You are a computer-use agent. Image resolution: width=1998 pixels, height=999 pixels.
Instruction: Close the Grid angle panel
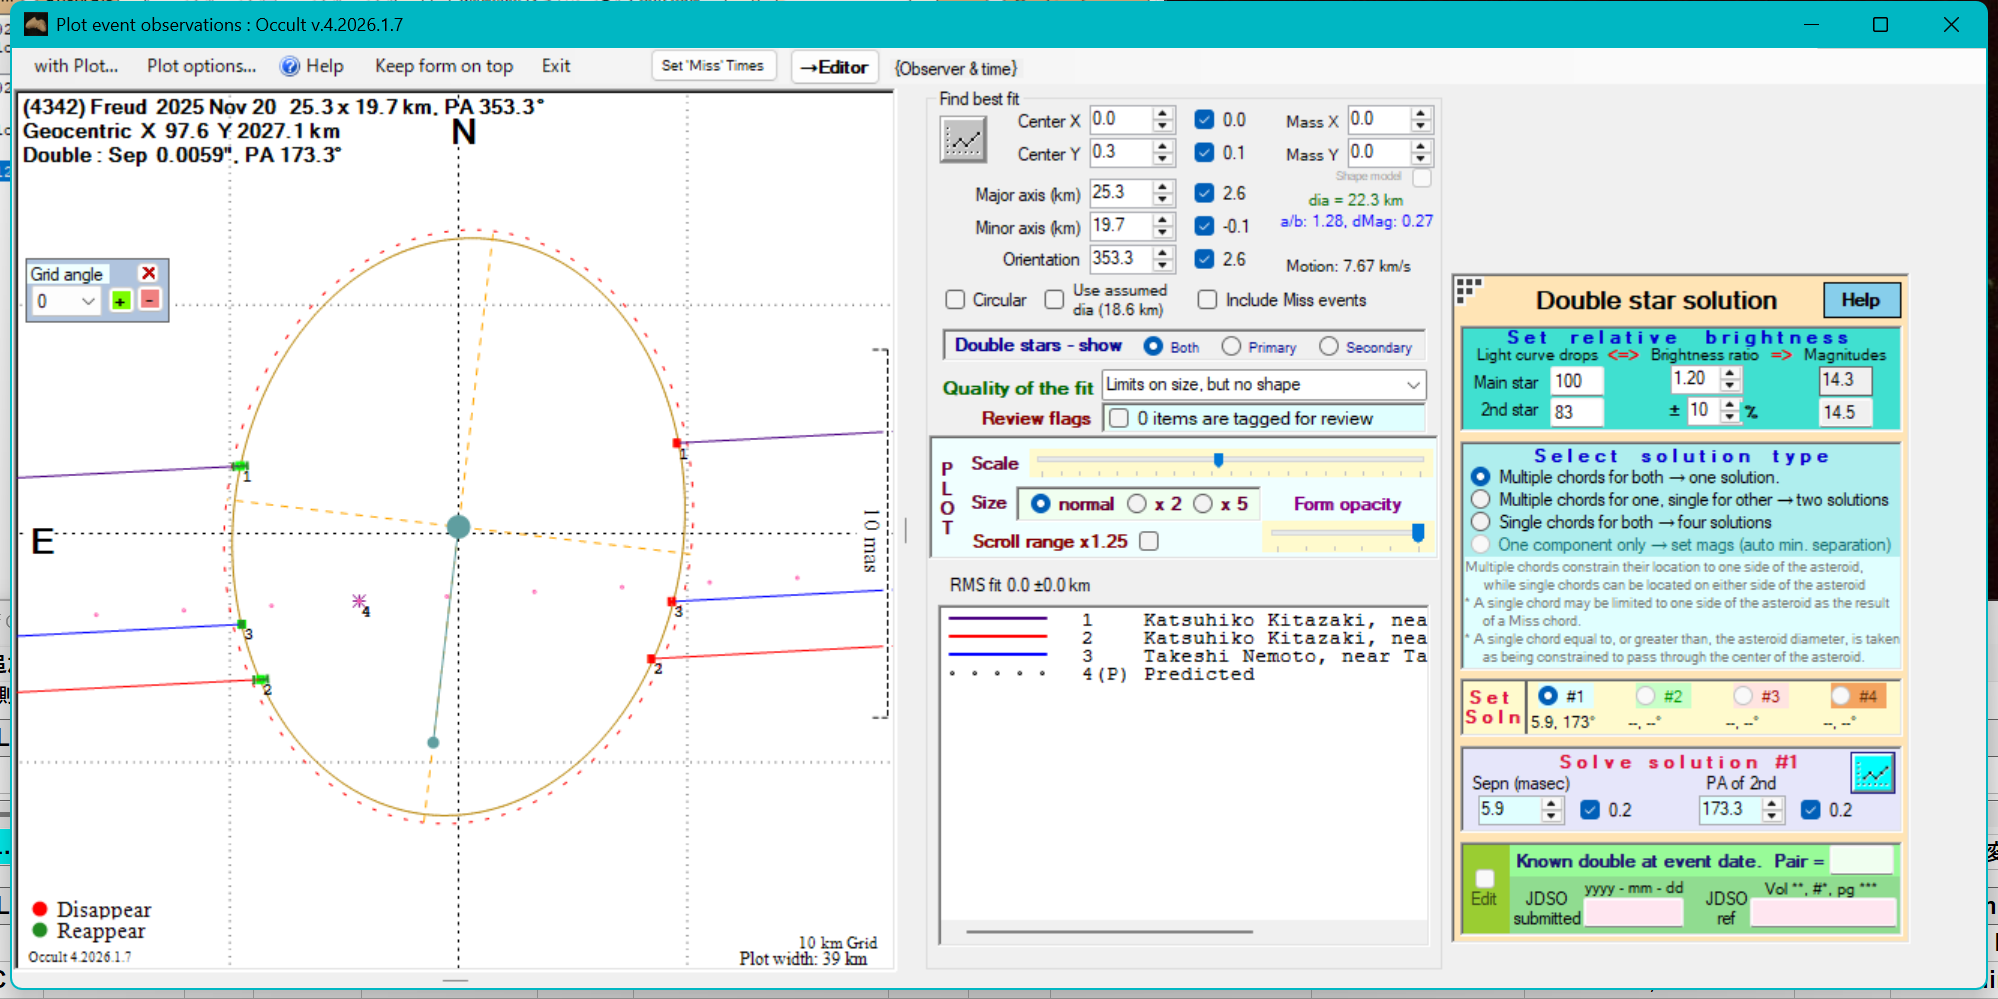click(149, 273)
